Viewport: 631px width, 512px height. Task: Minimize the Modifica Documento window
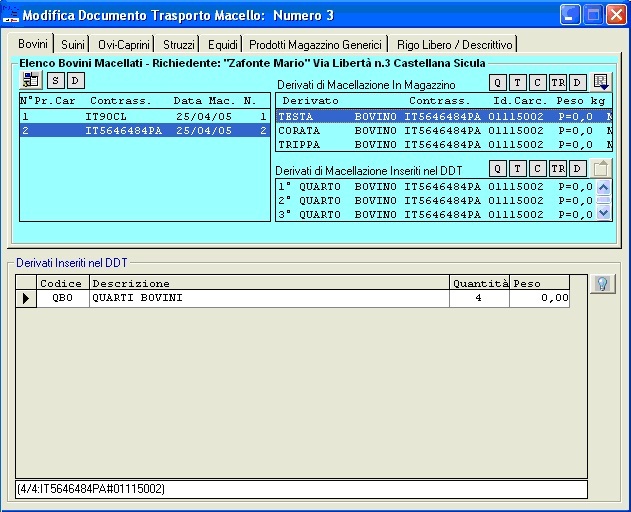pyautogui.click(x=570, y=15)
